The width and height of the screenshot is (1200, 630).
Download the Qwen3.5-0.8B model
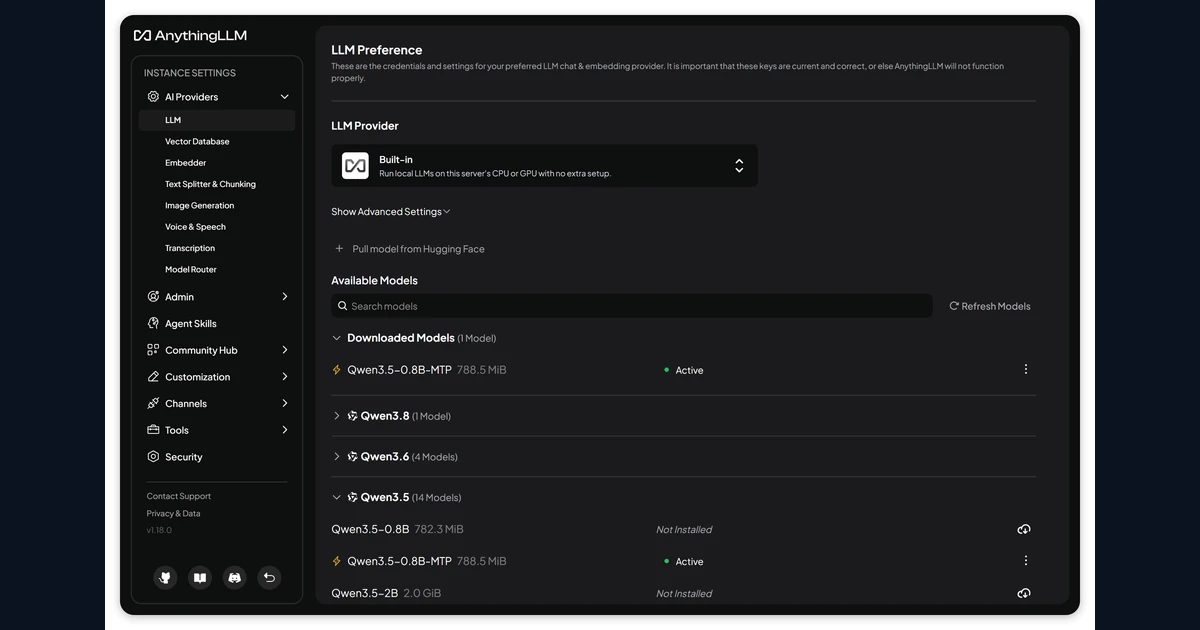pos(1024,529)
